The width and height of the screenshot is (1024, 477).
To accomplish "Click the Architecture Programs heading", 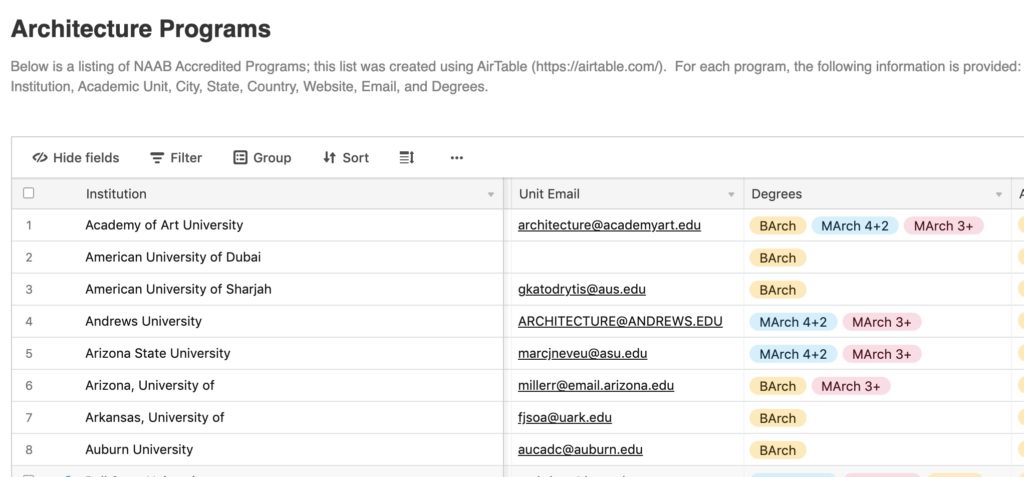I will tap(141, 29).
